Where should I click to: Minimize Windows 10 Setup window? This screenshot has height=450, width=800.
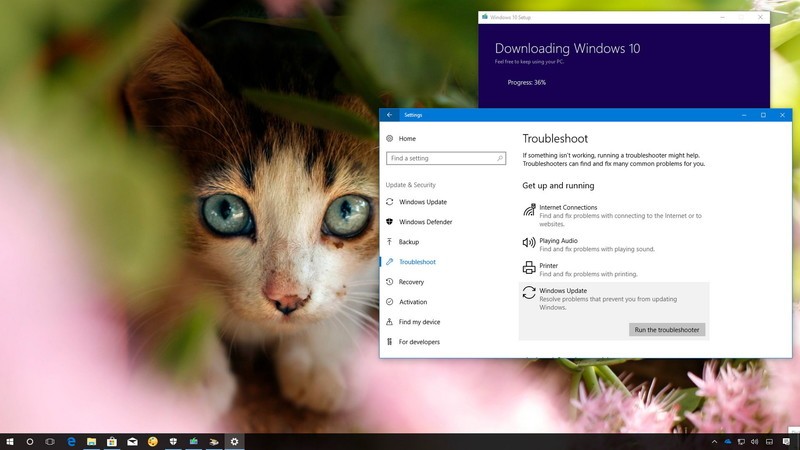[722, 17]
